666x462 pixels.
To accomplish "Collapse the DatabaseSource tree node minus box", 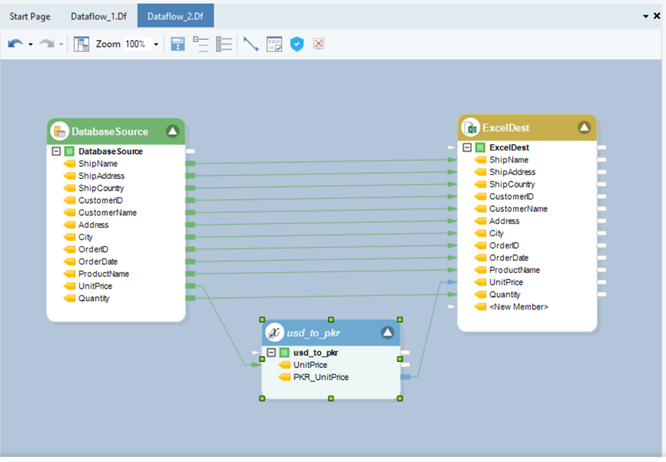I will [x=56, y=152].
